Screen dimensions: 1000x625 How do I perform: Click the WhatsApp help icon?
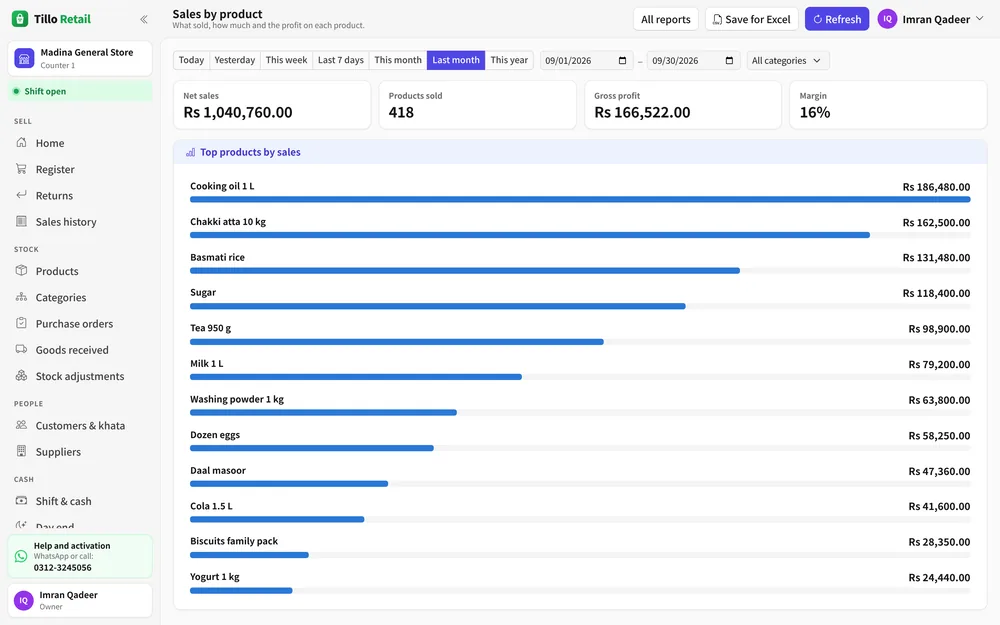click(x=21, y=556)
